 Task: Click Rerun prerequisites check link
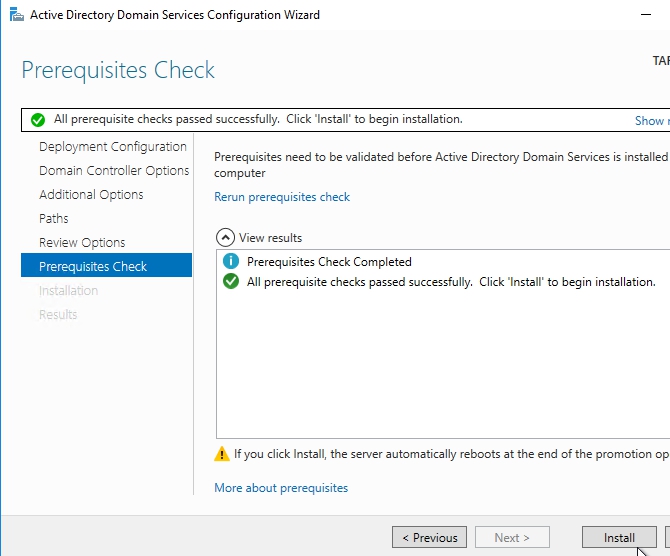click(x=282, y=197)
